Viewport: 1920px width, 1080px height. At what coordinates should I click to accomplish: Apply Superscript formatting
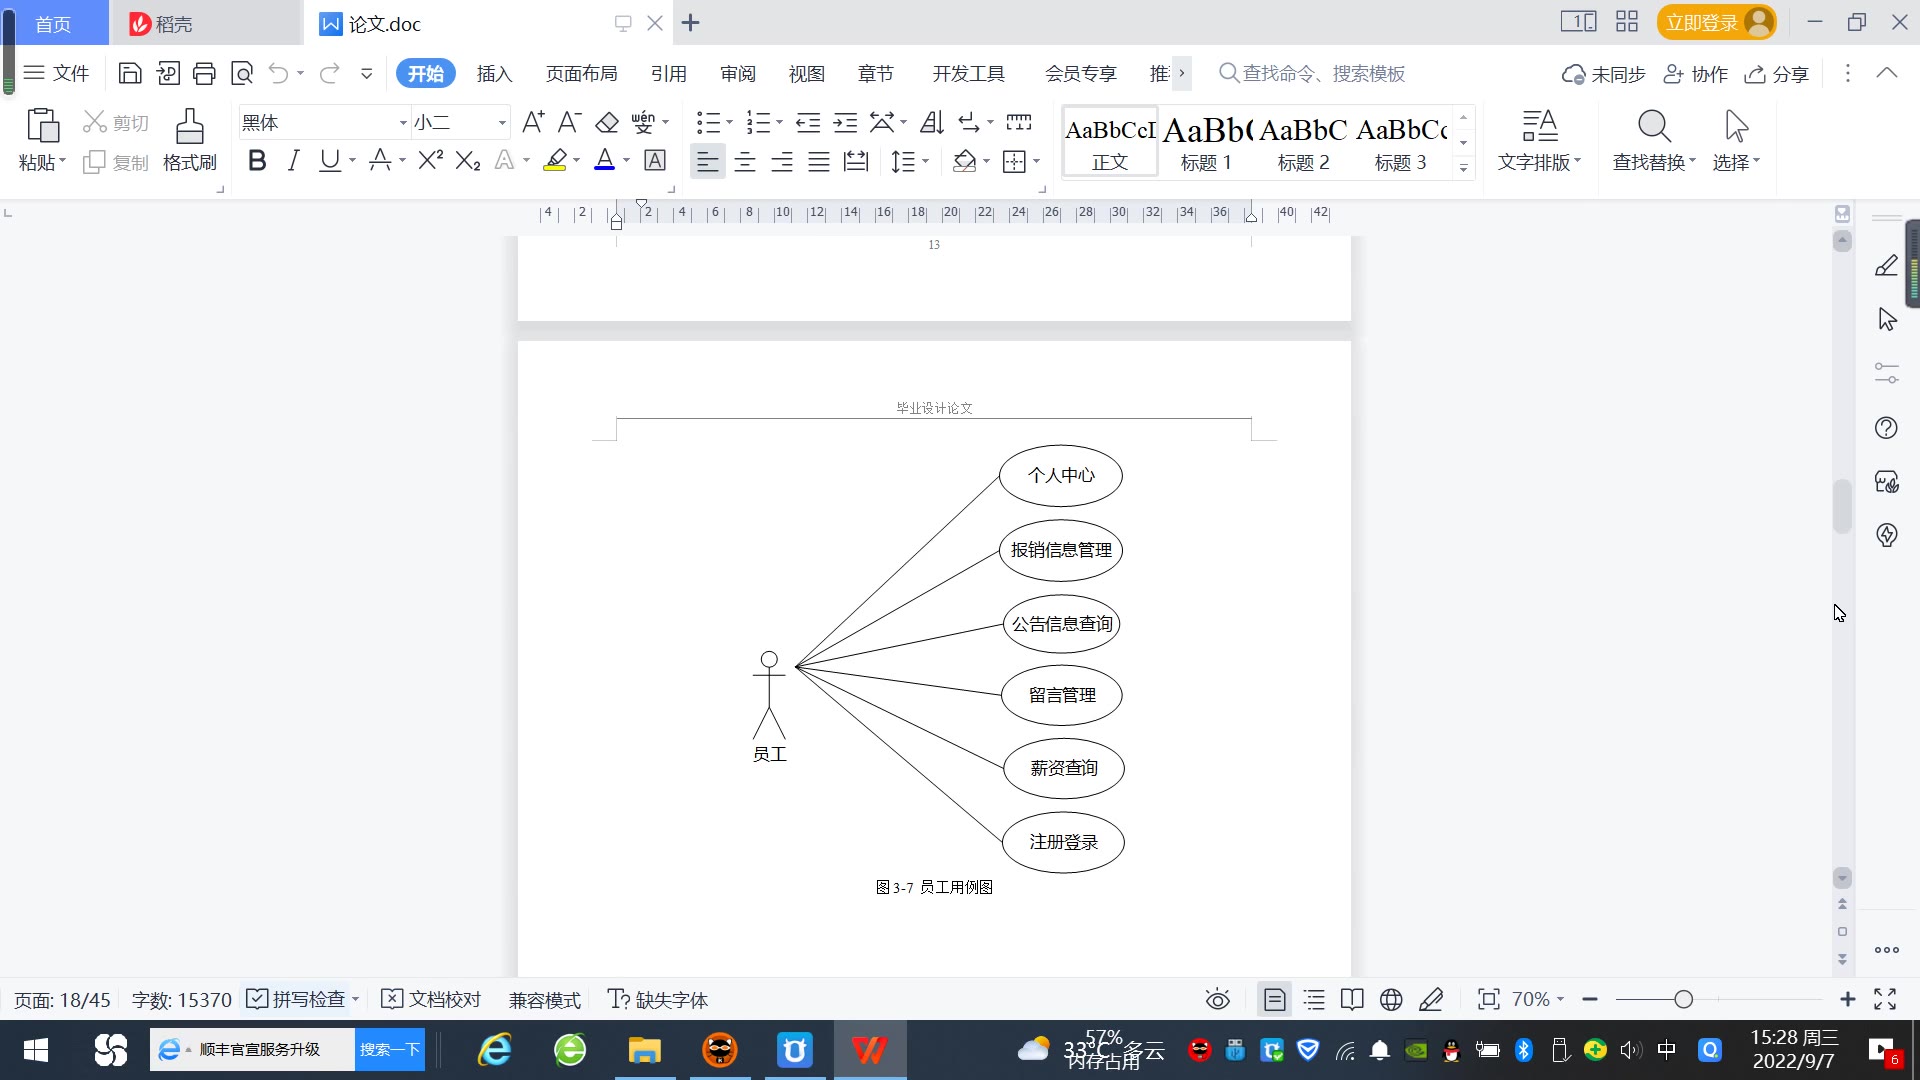(x=431, y=160)
